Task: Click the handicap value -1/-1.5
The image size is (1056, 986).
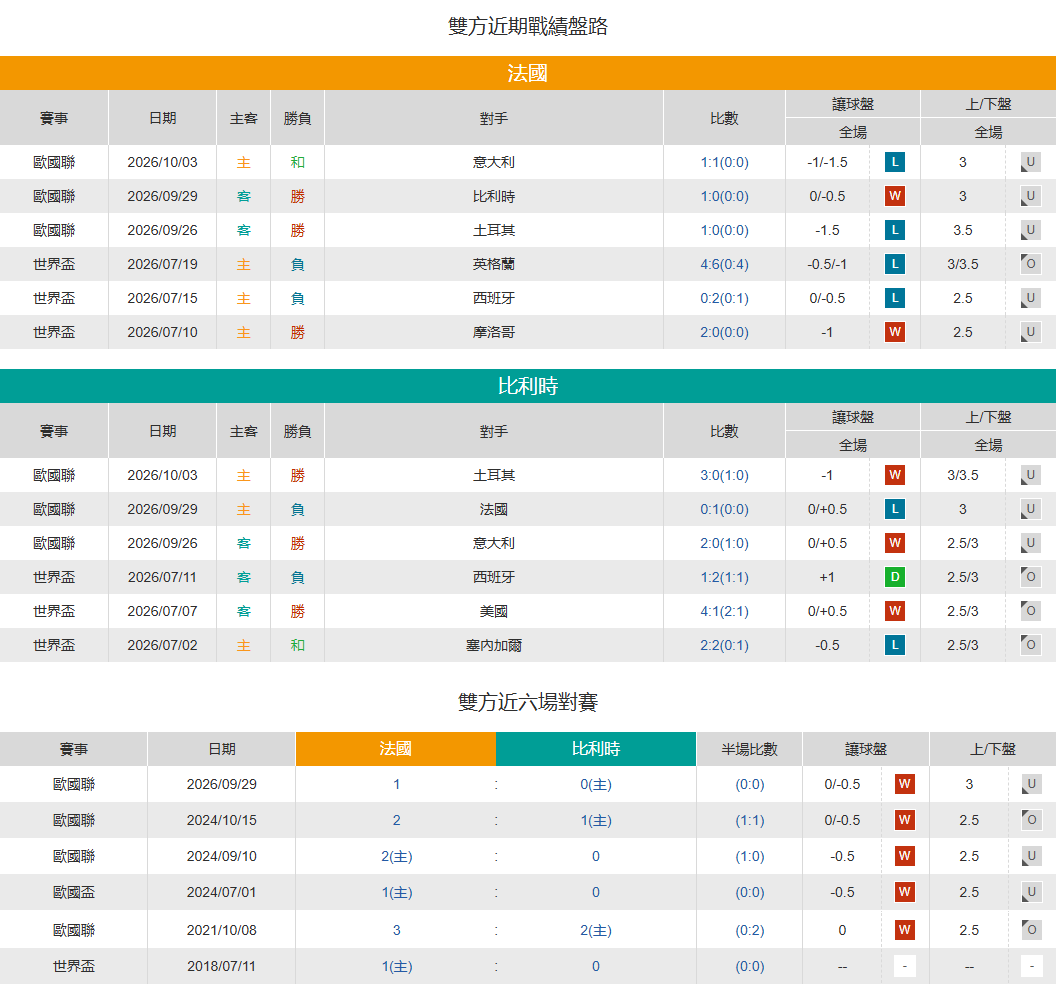Action: (827, 162)
